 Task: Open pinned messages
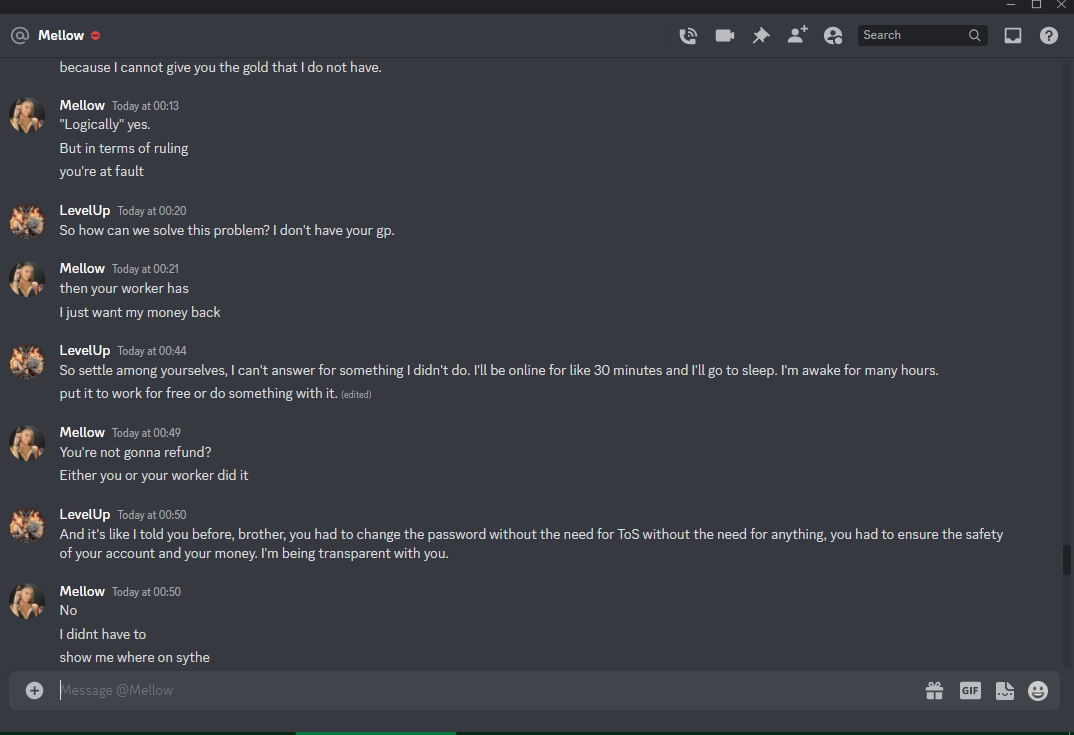click(x=761, y=36)
